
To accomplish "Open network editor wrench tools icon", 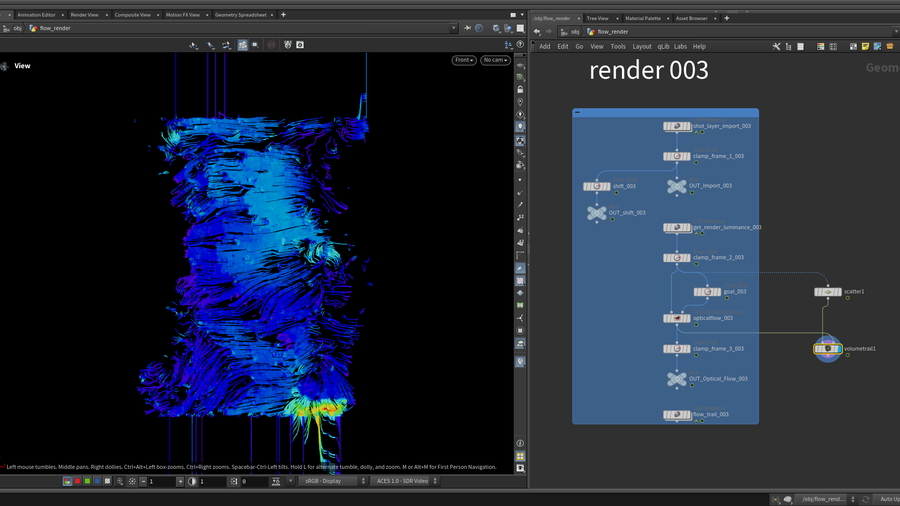I will pos(776,46).
